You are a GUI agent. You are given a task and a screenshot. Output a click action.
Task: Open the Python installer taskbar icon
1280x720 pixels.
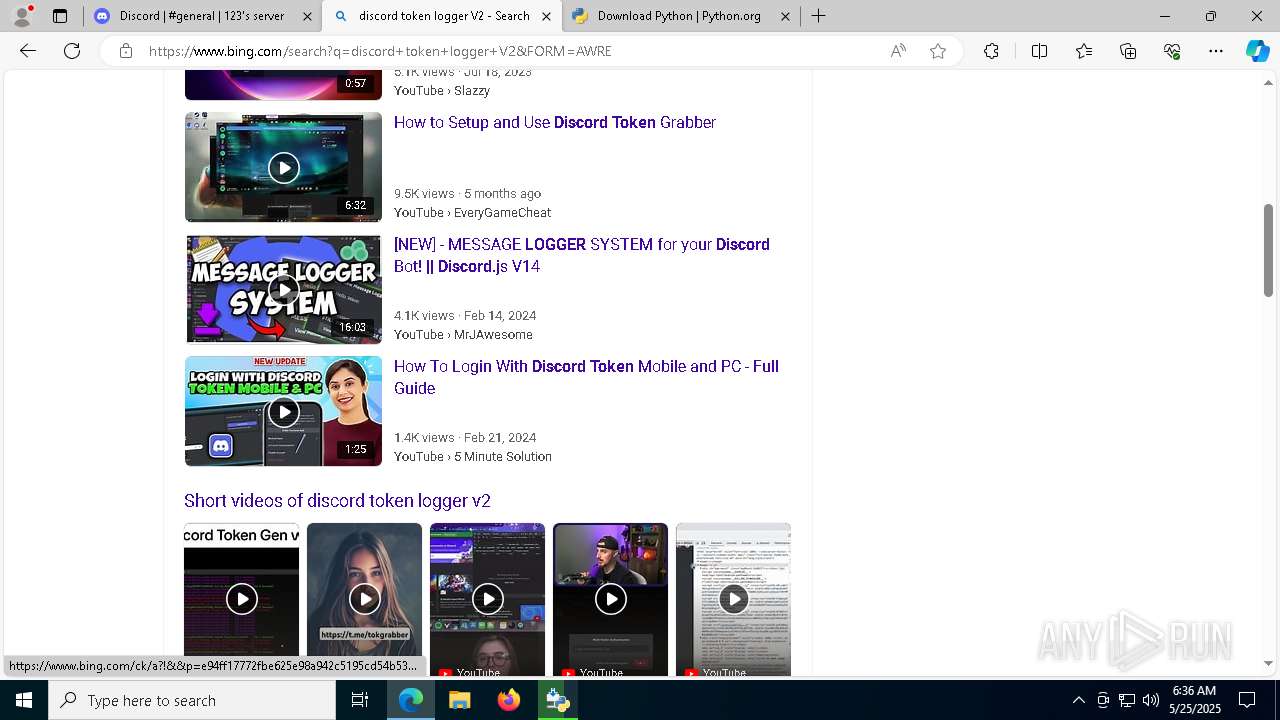[x=557, y=700]
